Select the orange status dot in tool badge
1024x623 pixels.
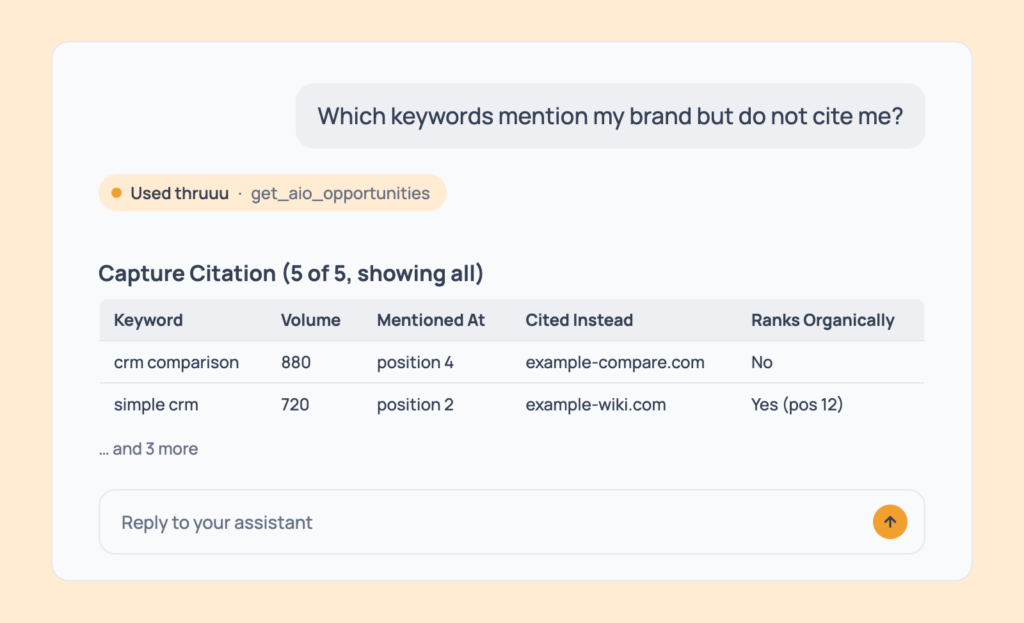(116, 193)
